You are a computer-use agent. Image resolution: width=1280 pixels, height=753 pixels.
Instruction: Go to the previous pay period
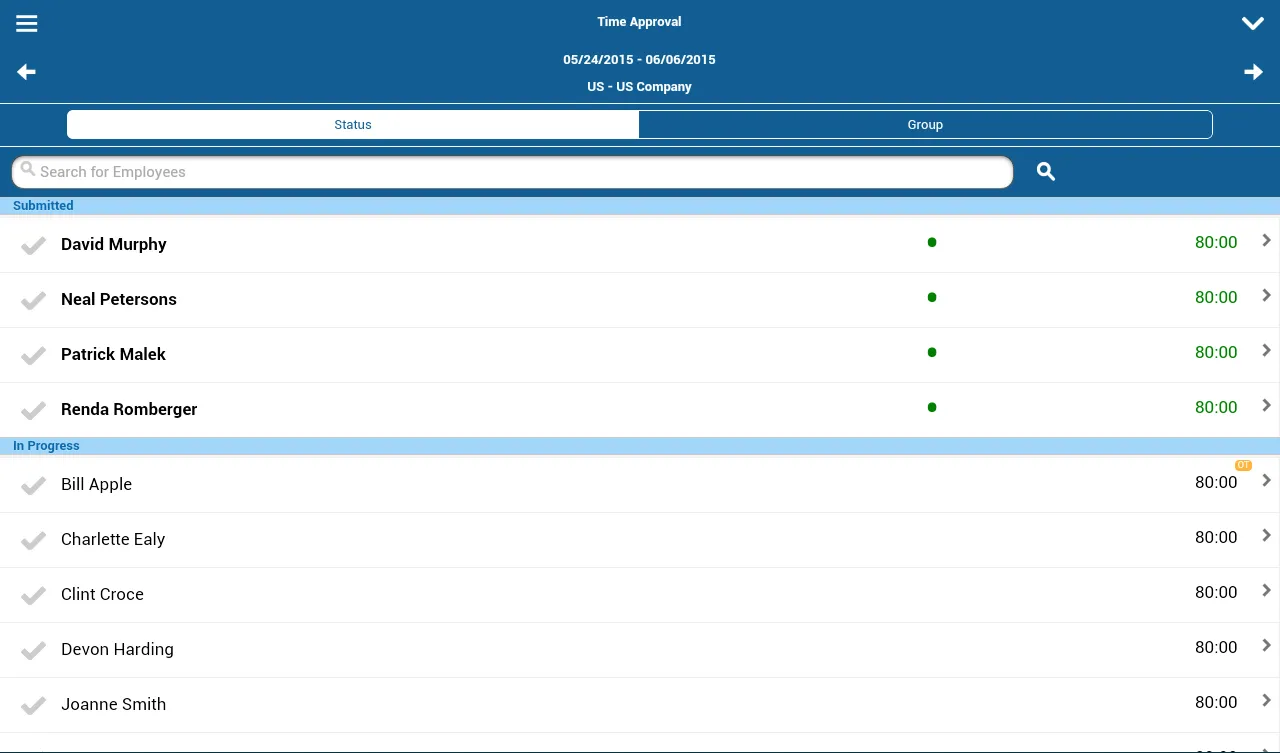coord(27,72)
